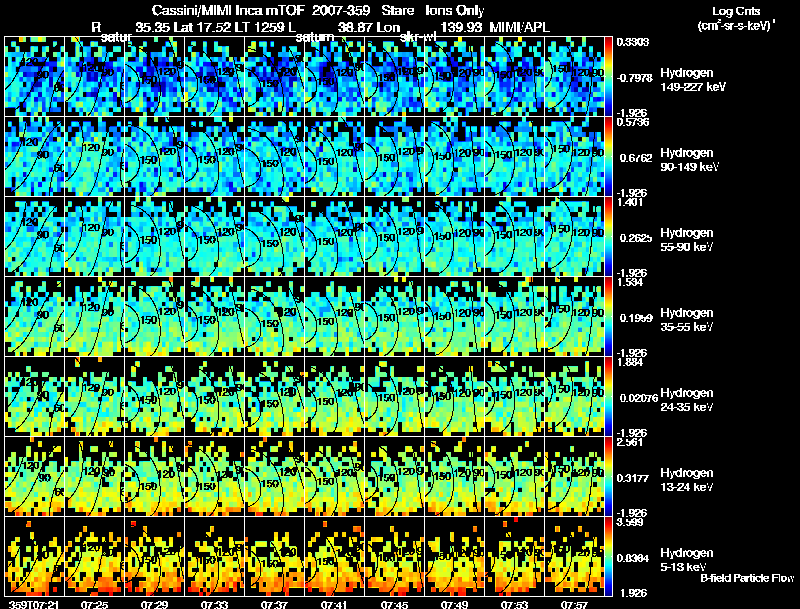This screenshot has height=609, width=800.
Task: Select the 13-24 keV panel at 07:57
Action: [574, 477]
